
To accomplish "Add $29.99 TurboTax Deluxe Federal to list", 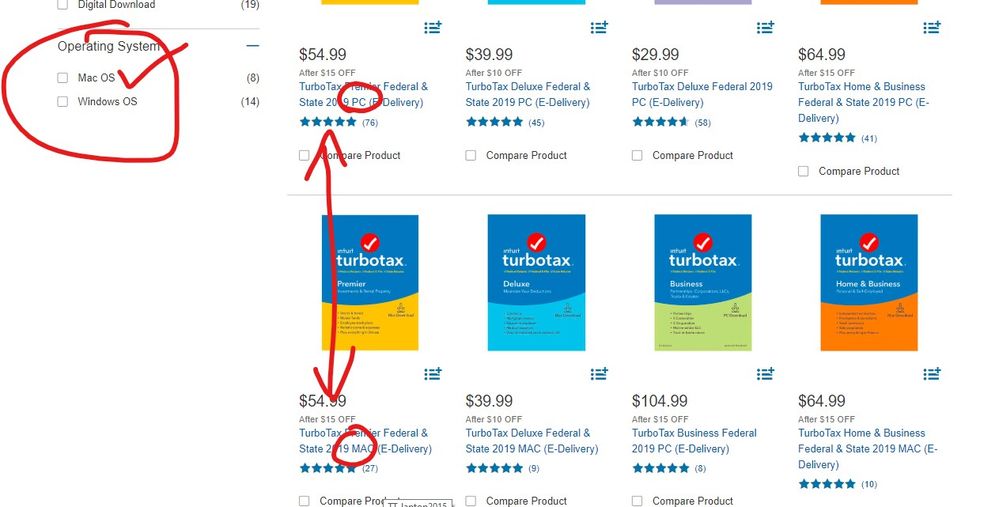I will point(765,27).
